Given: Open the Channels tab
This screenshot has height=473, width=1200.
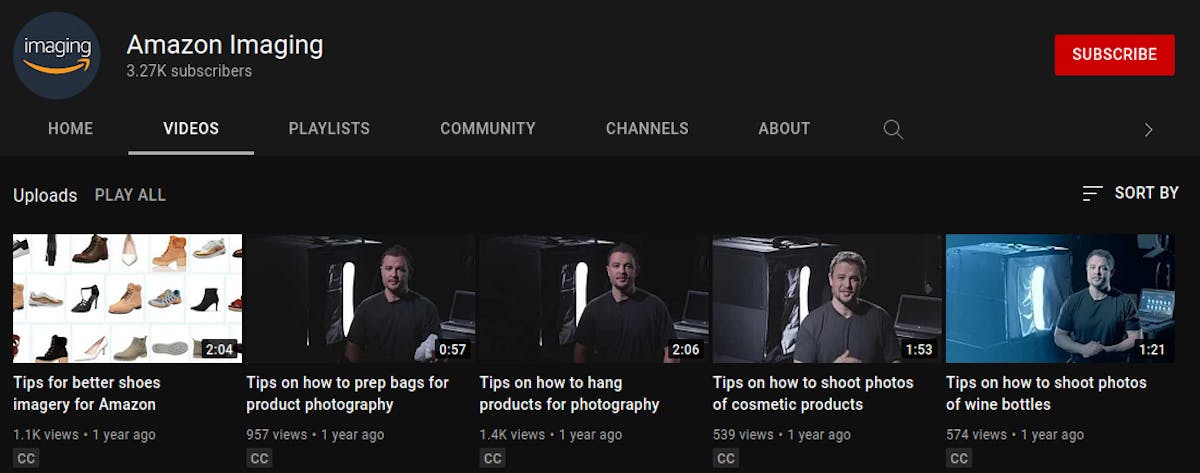Looking at the screenshot, I should tap(647, 129).
